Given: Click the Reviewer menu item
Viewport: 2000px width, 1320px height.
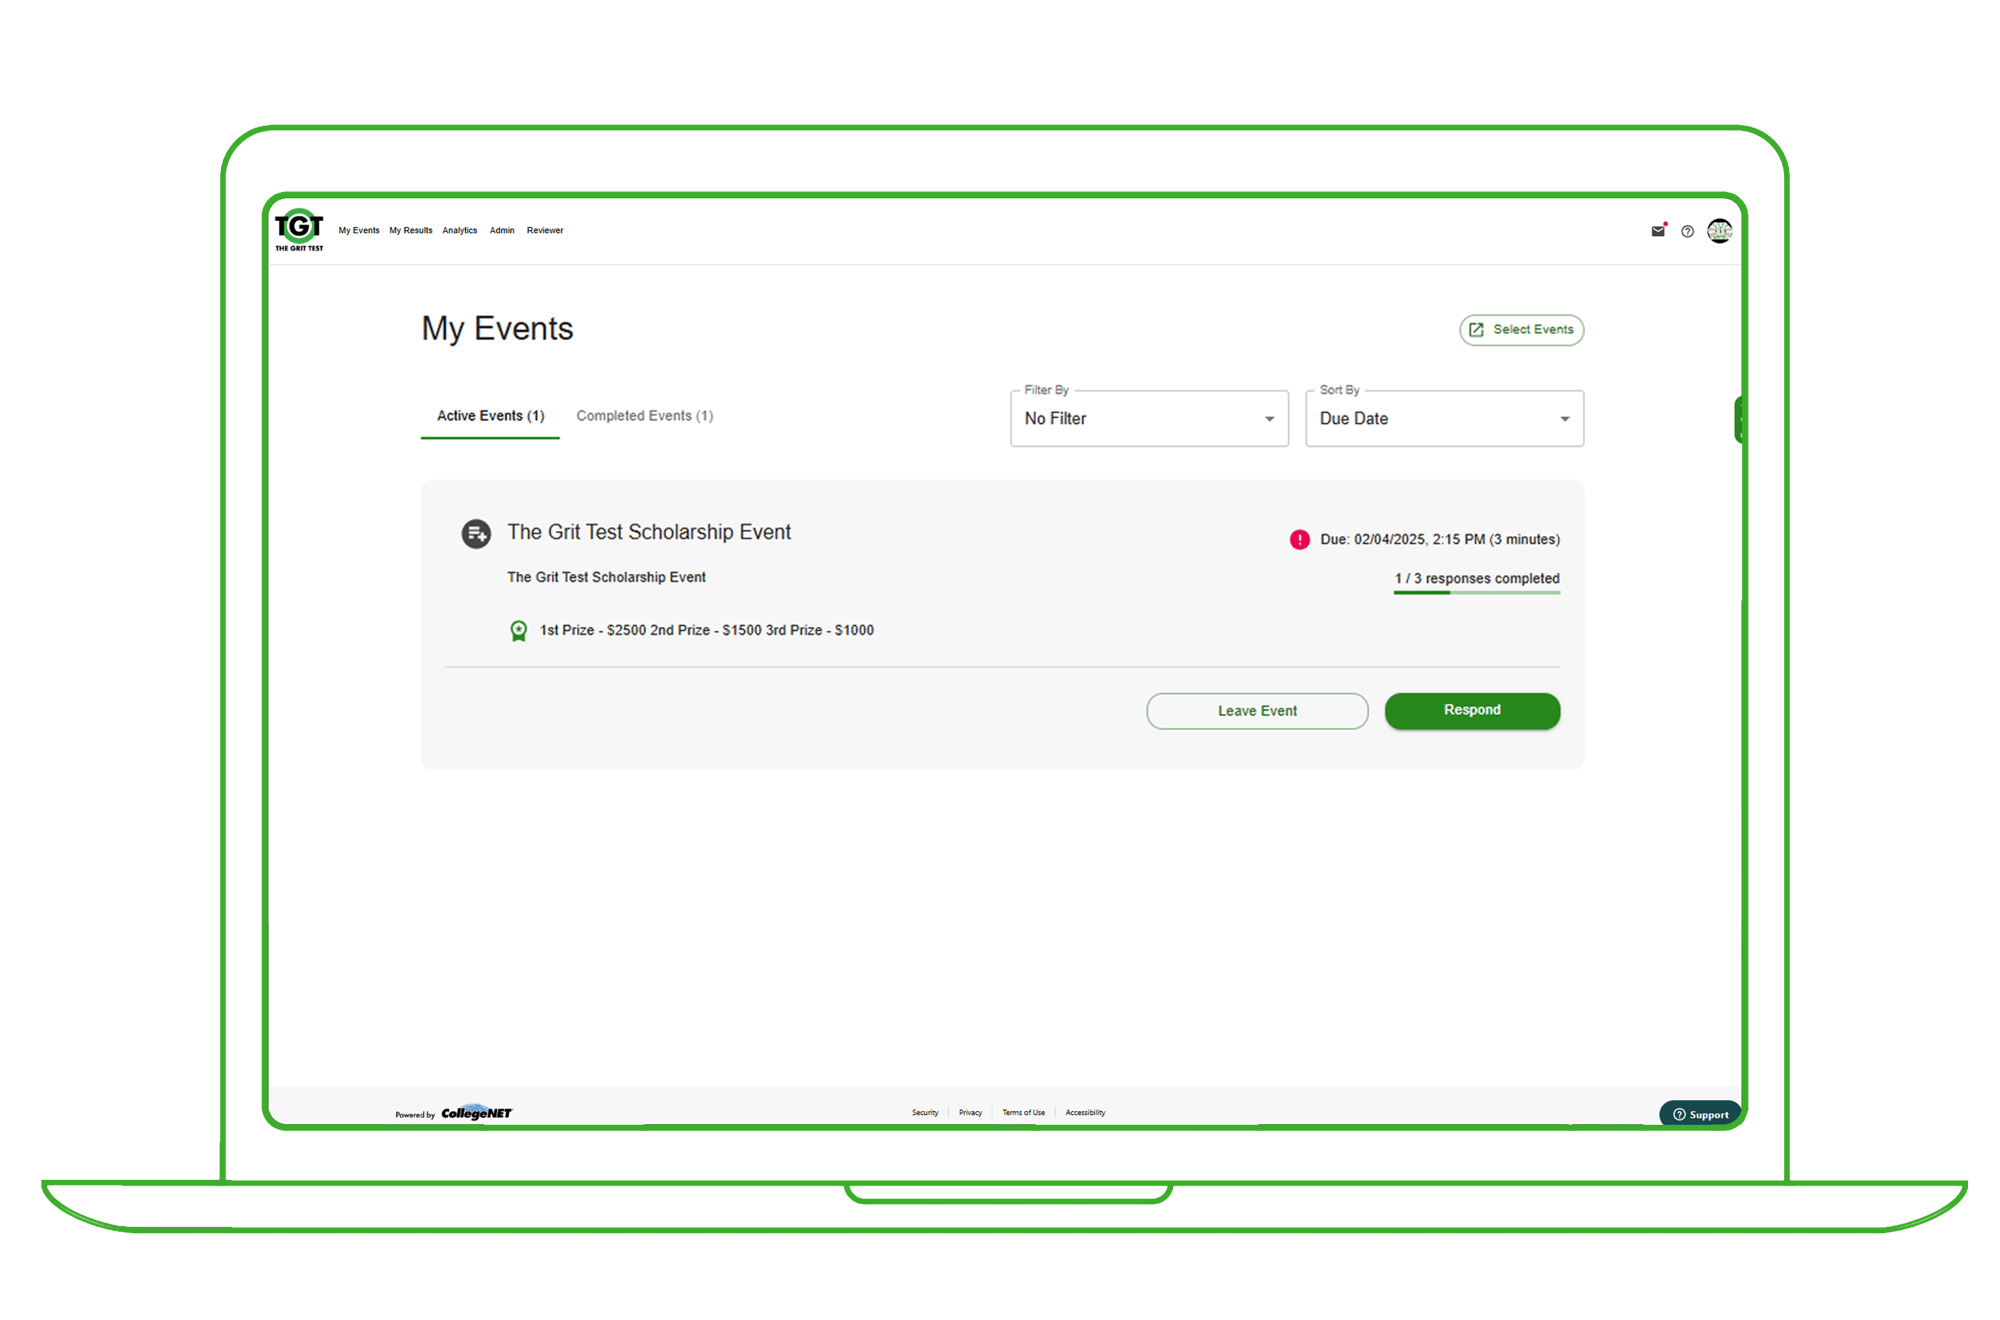Looking at the screenshot, I should point(546,230).
